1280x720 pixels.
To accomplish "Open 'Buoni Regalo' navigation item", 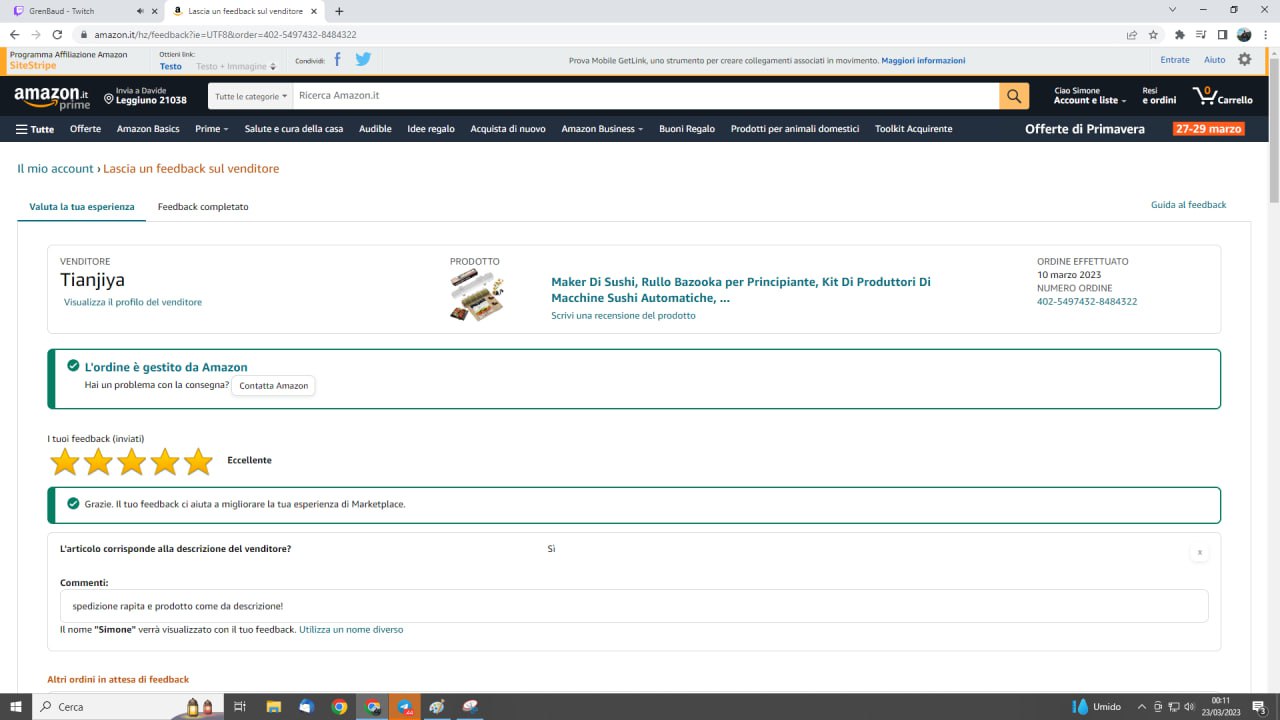I will (687, 129).
